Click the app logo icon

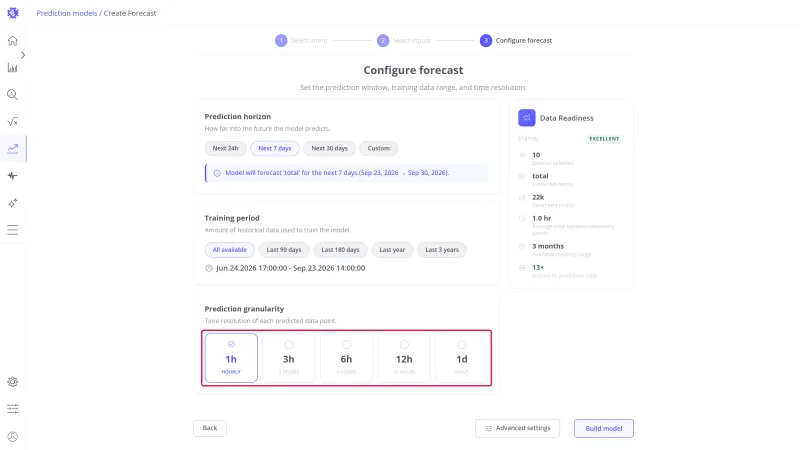pos(13,13)
